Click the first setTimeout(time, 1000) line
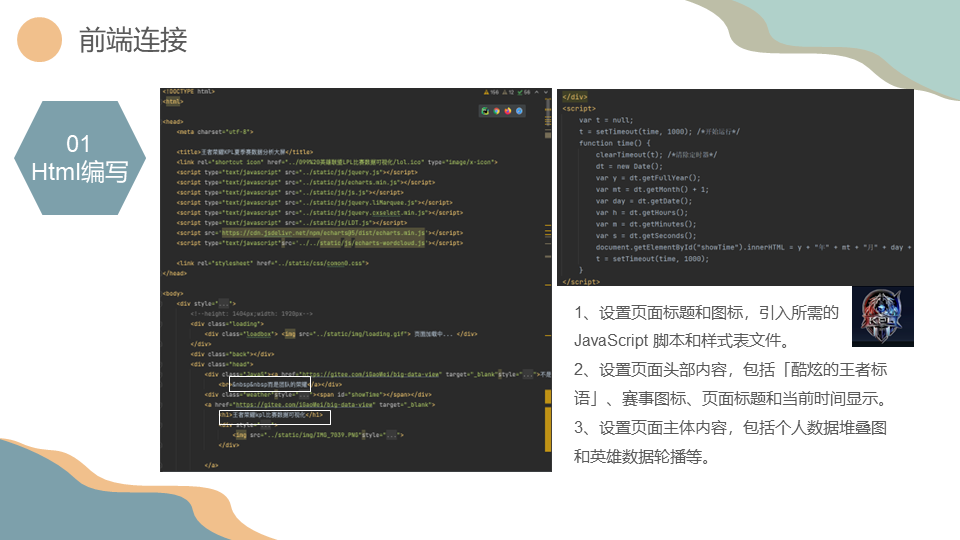 pyautogui.click(x=659, y=132)
